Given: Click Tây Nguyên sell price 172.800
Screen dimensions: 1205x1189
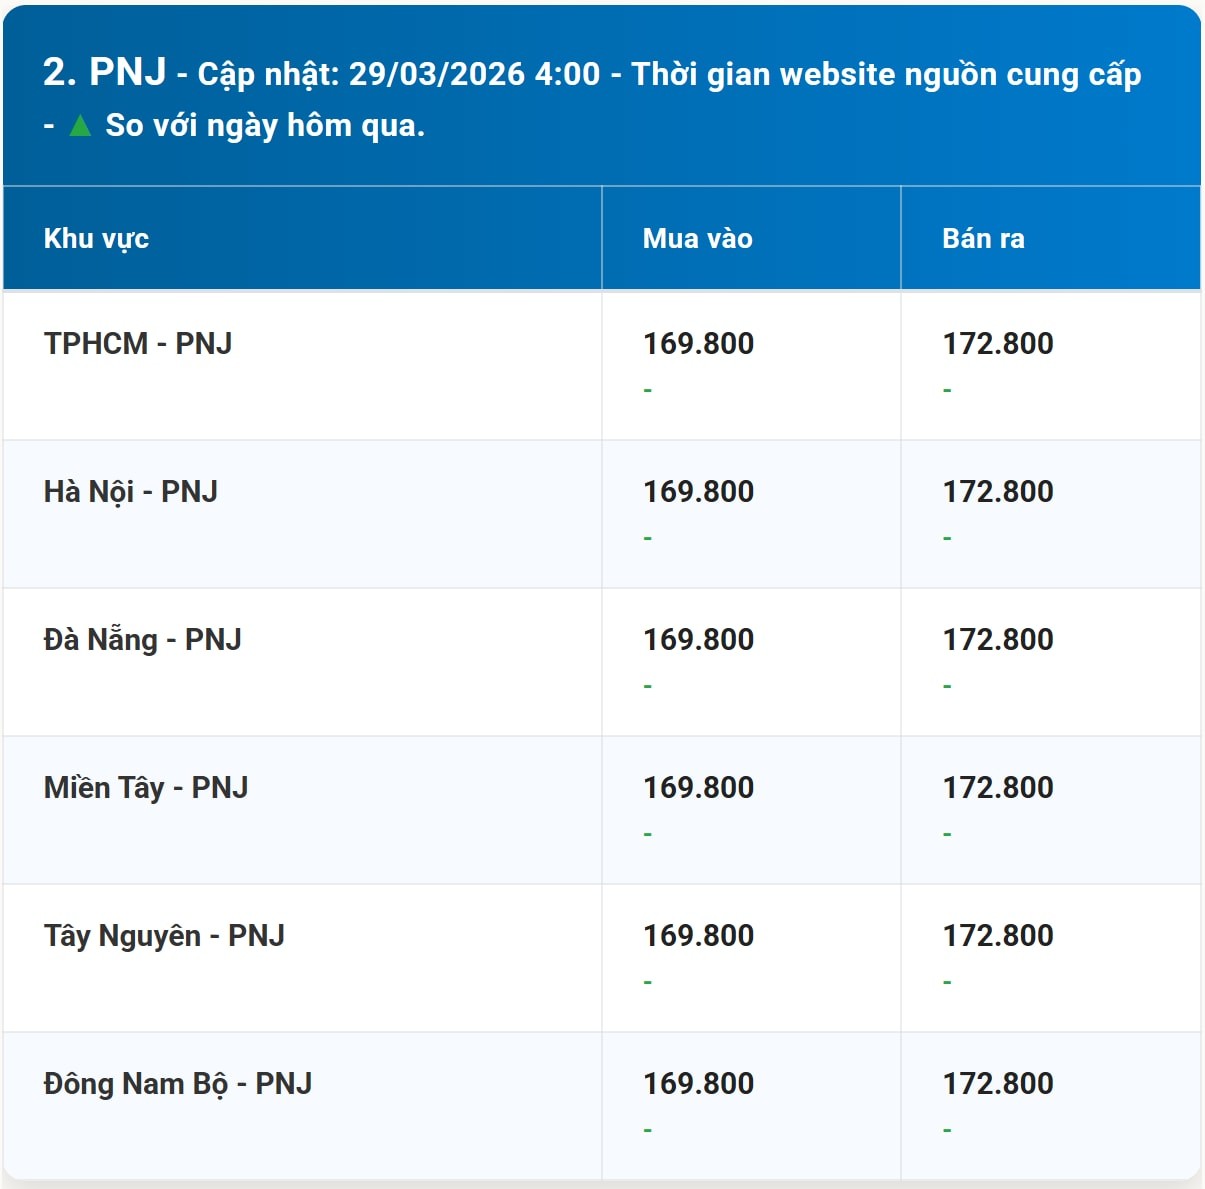Looking at the screenshot, I should [997, 935].
